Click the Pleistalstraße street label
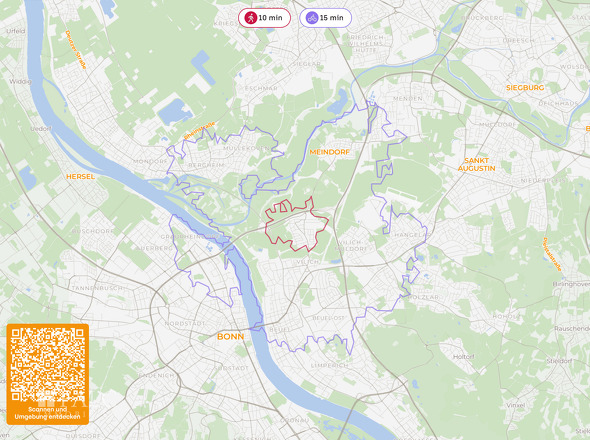This screenshot has width=590, height=440. [x=552, y=254]
